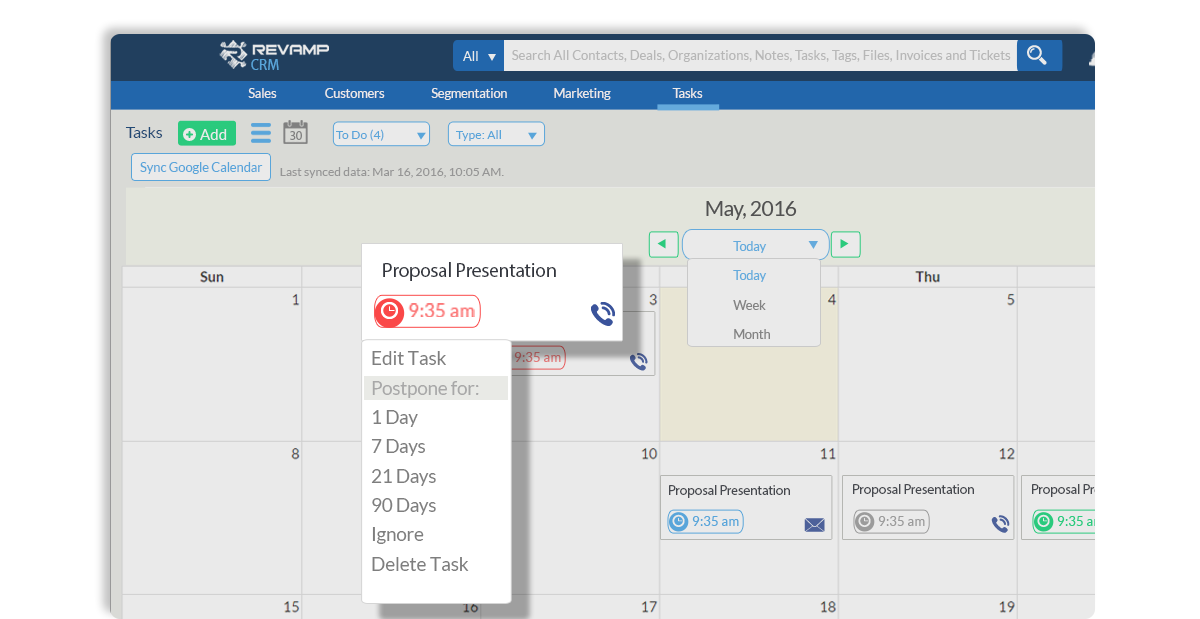1200x619 pixels.
Task: Click the magnifier search button
Action: pos(1039,55)
